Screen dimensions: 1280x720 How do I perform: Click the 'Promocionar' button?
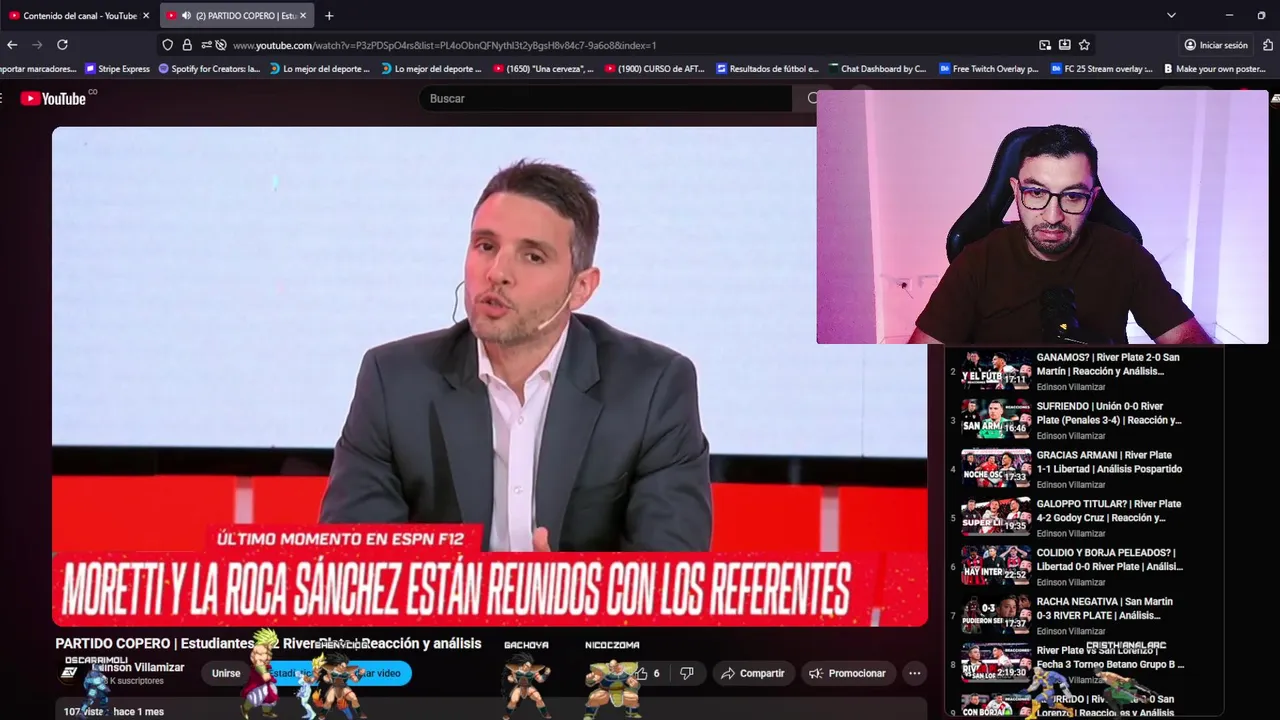847,673
